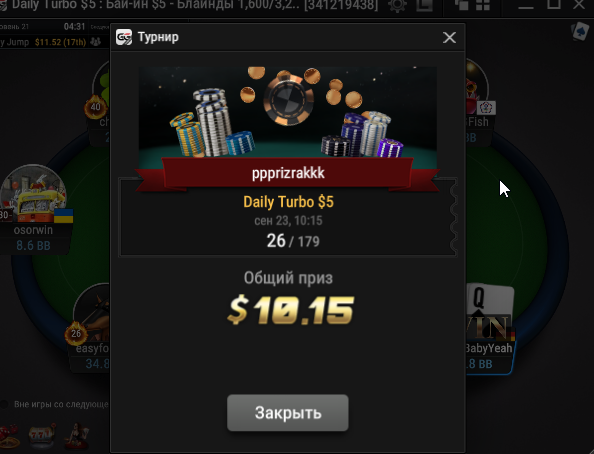Click osorwin's player avatar
The width and height of the screenshot is (594, 454).
pyautogui.click(x=33, y=194)
